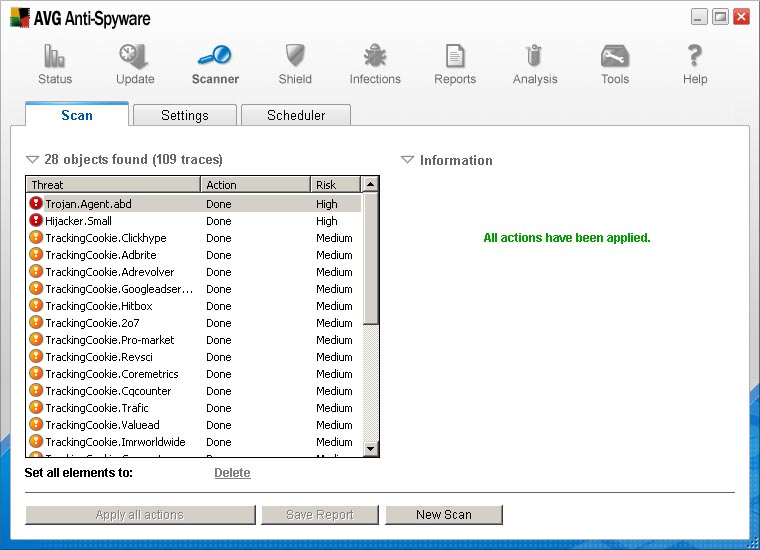Click orange icon beside TrackingCookie.Googleadser

point(36,288)
